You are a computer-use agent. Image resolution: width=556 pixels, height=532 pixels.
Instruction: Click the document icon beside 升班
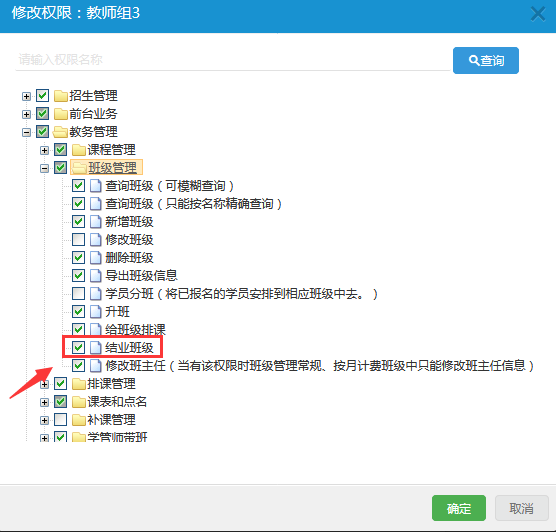coord(95,312)
